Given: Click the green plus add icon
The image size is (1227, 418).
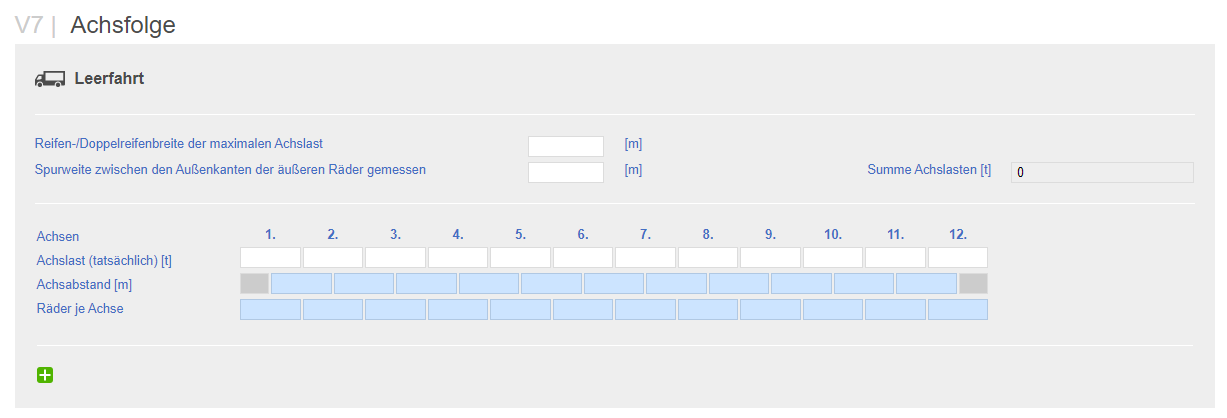Looking at the screenshot, I should 45,375.
